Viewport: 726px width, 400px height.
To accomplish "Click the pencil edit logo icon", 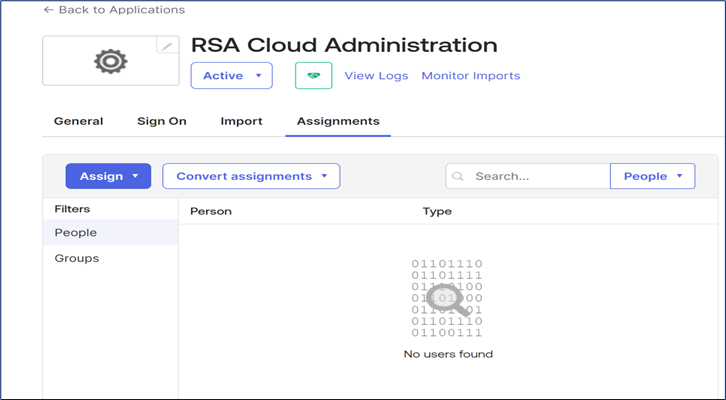I will 167,46.
